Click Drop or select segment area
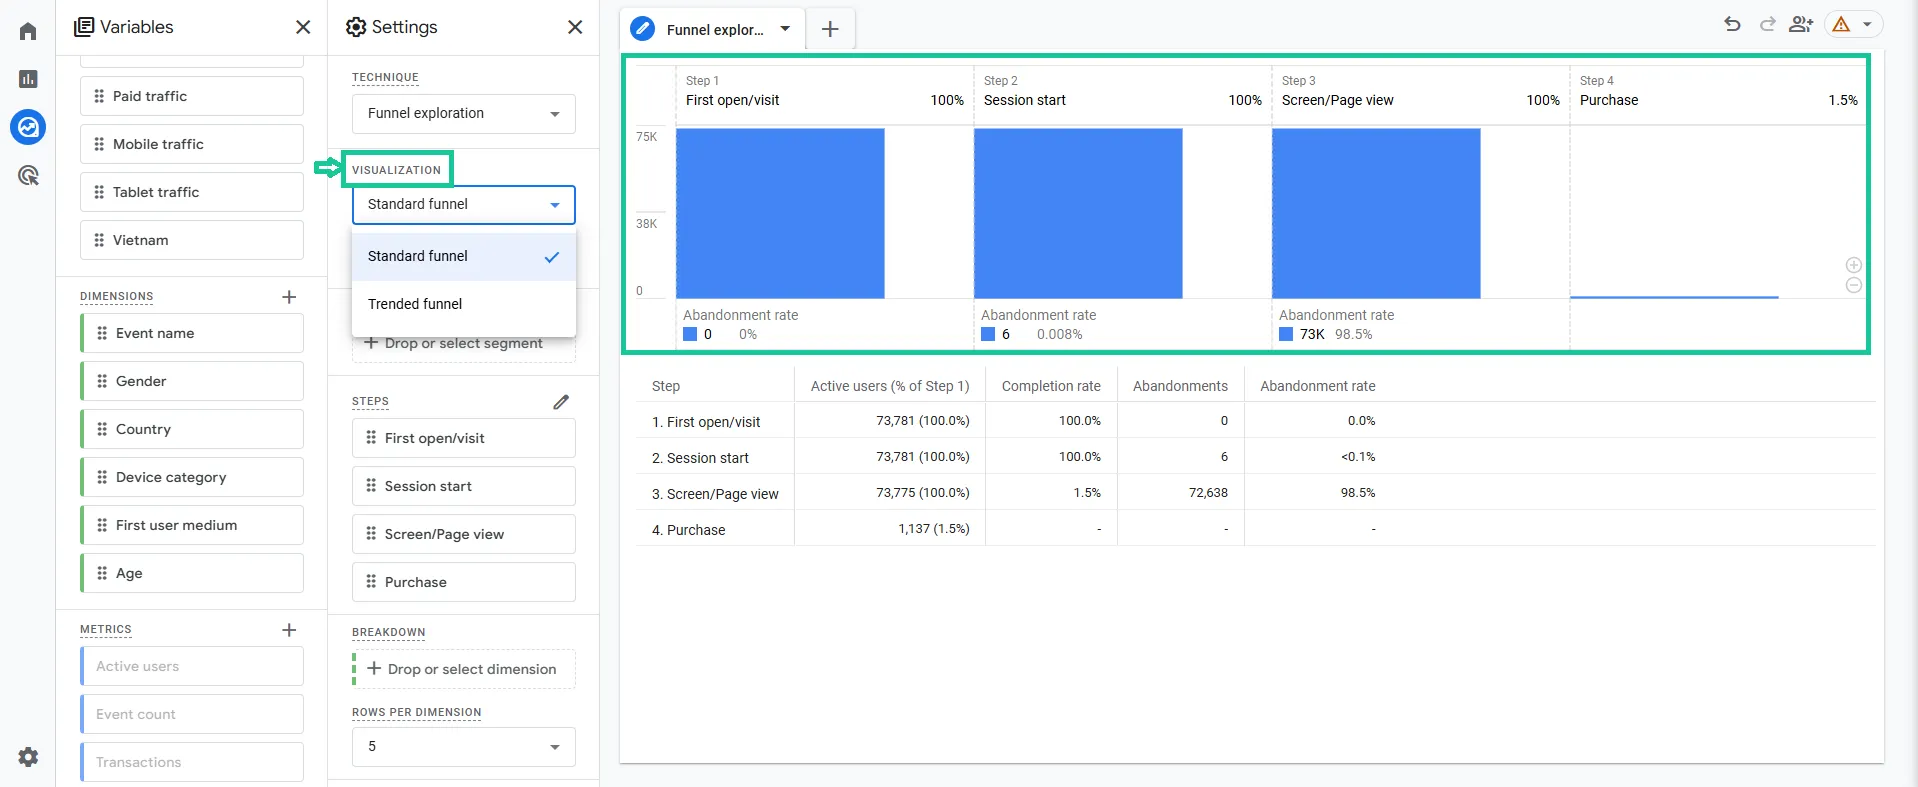 [464, 344]
